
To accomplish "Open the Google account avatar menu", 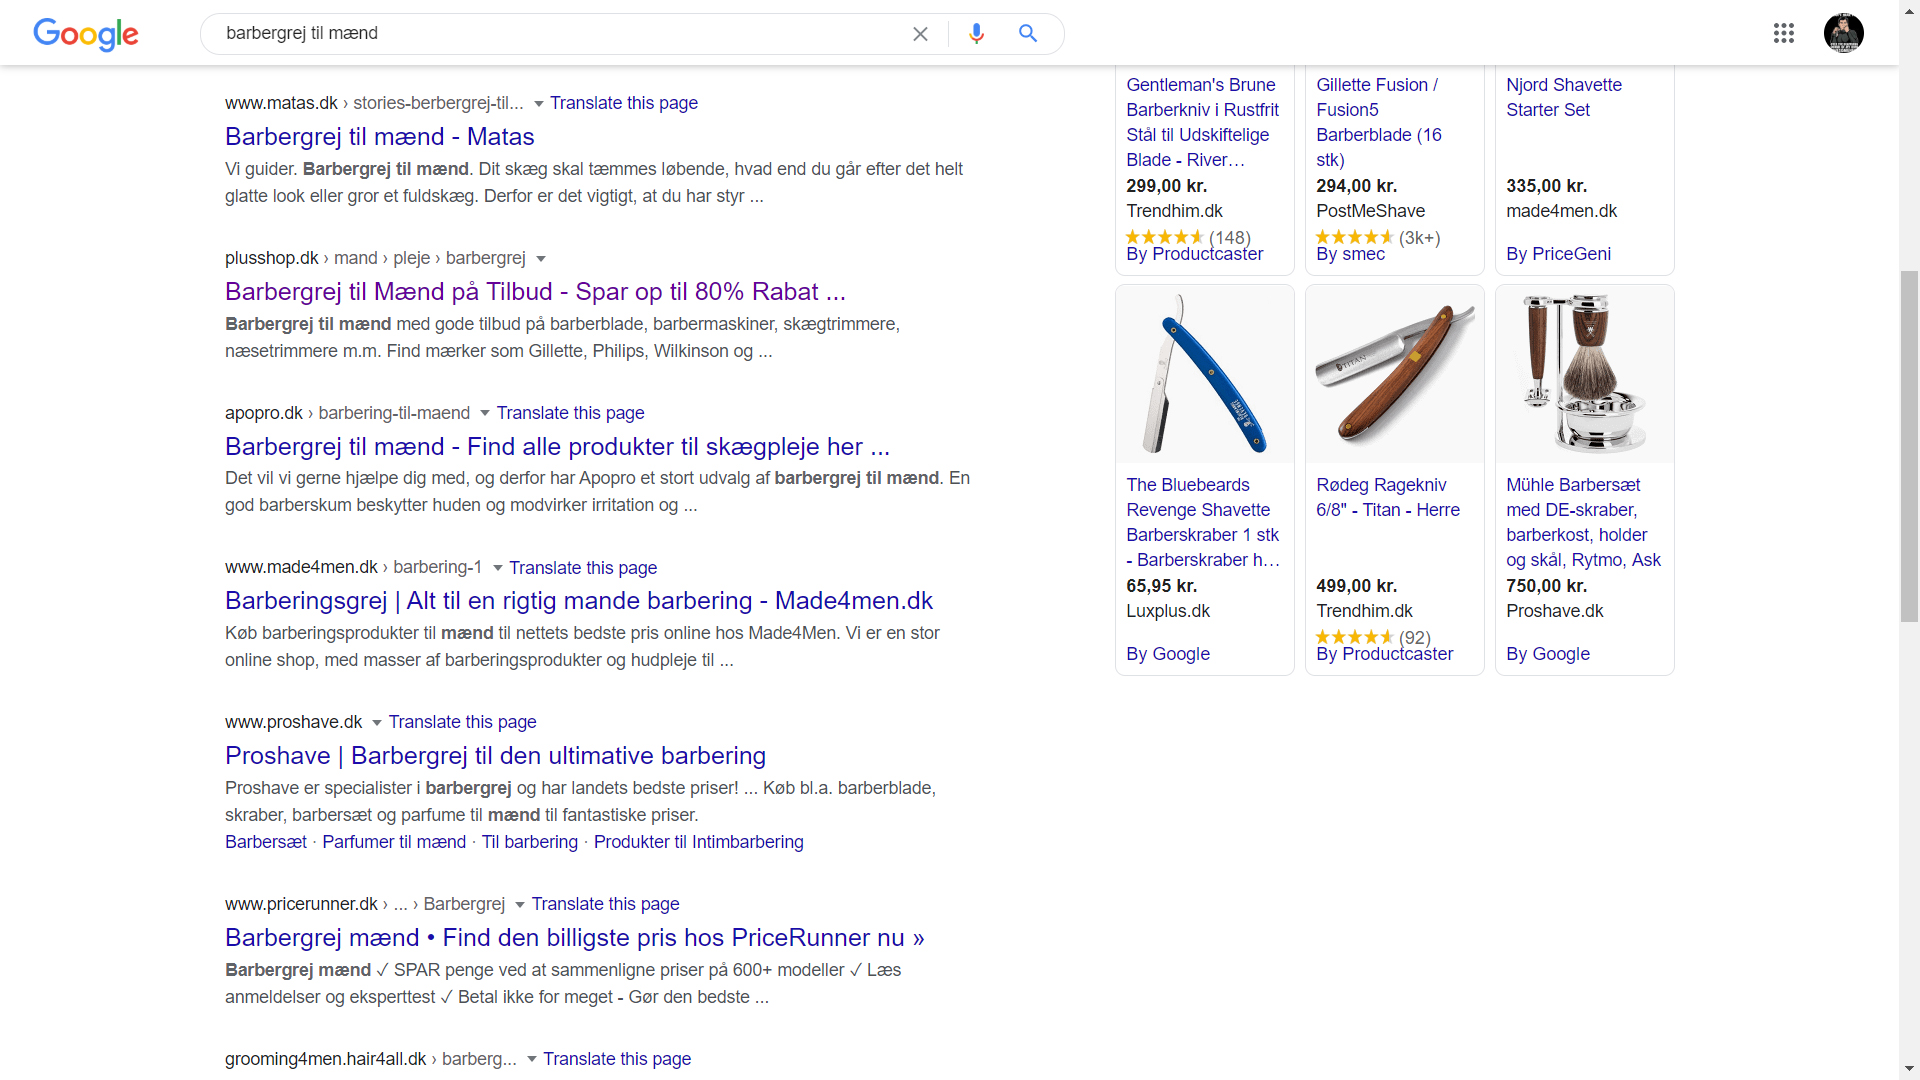I will (x=1843, y=33).
